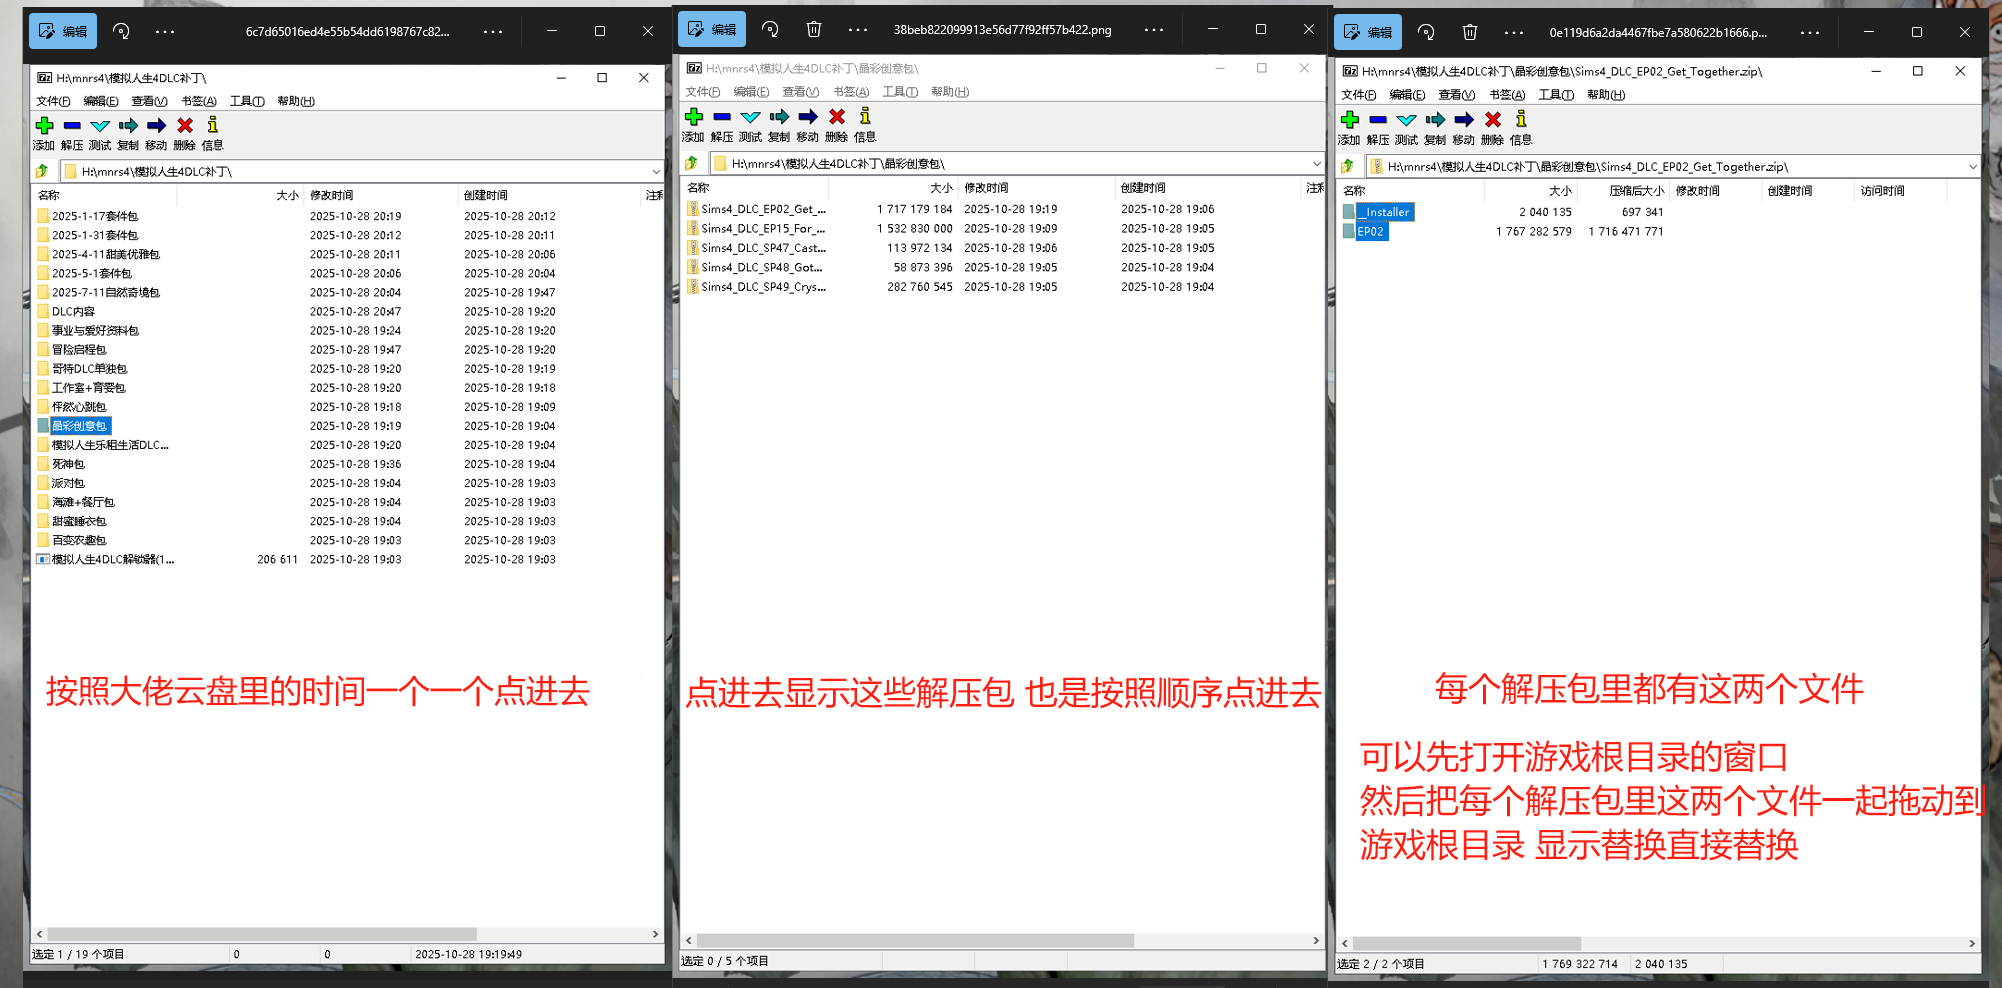Screen dimensions: 2002x988
Task: Click horizontal scrollbar in middle 7-Zip window
Action: tap(915, 941)
